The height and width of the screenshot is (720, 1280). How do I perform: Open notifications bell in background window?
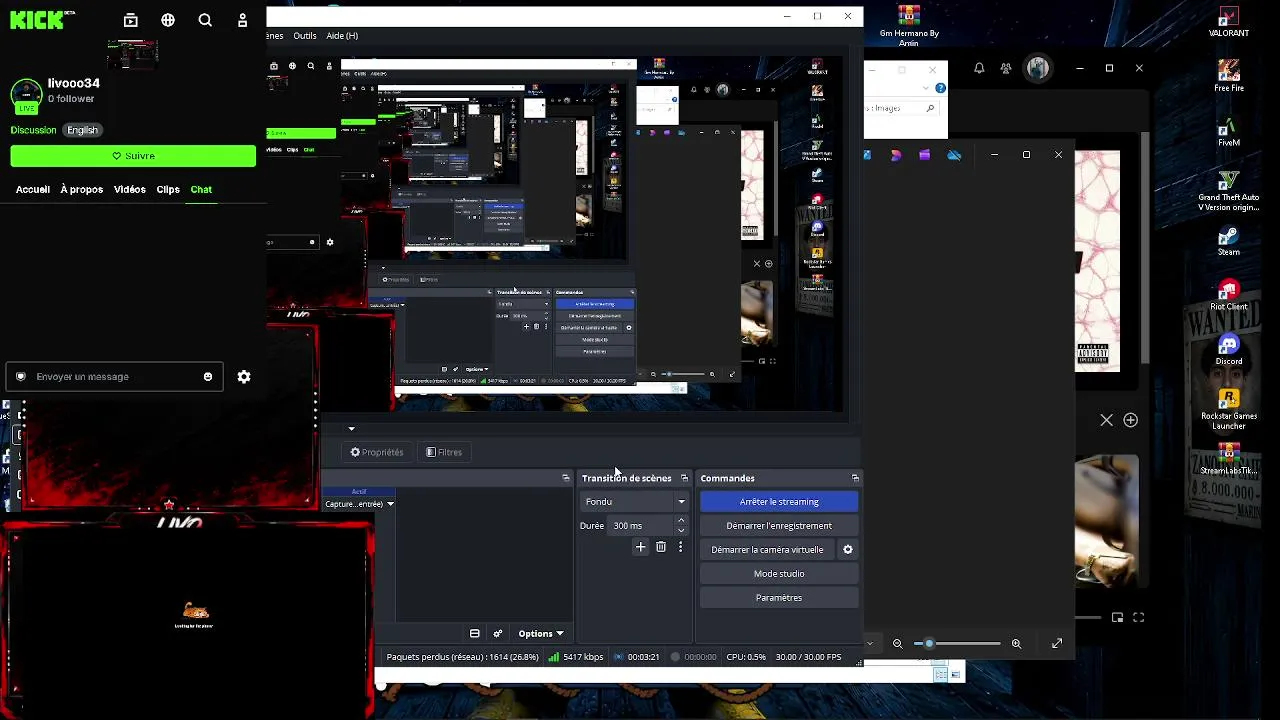coord(979,68)
